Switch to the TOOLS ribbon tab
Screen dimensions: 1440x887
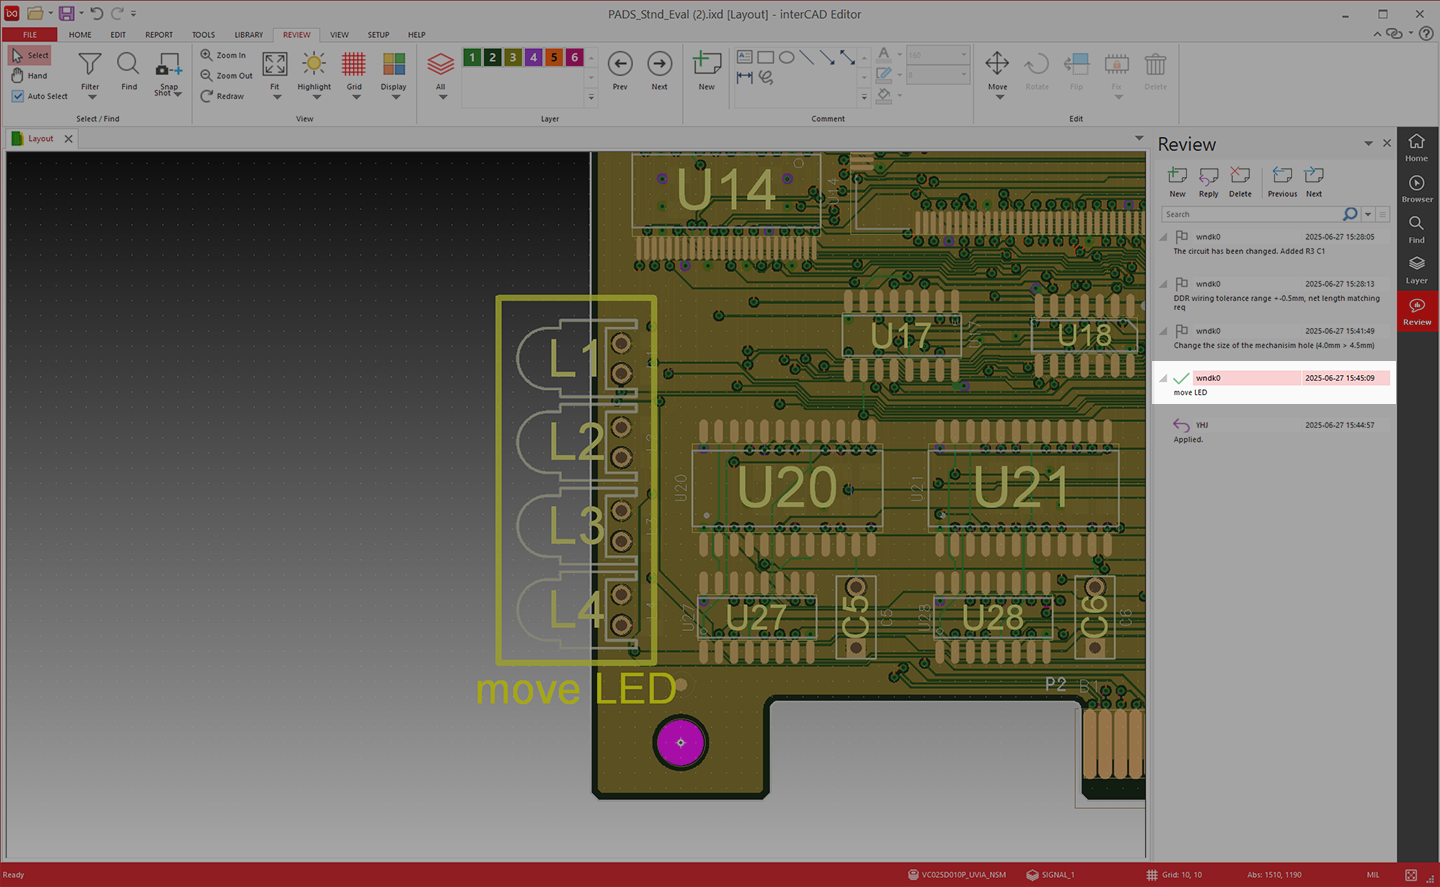(x=203, y=35)
